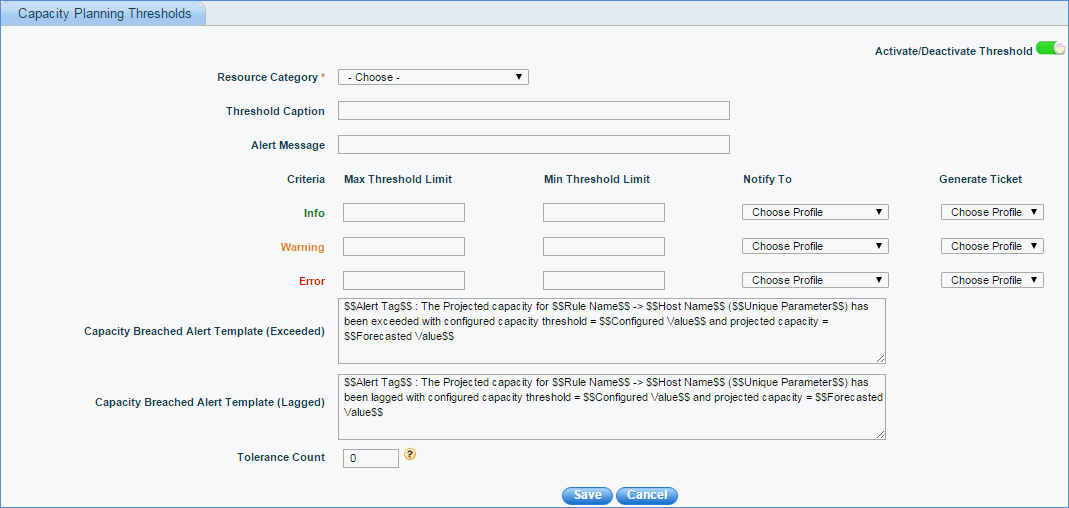Open the Info Generate Ticket dropdown

[x=992, y=212]
